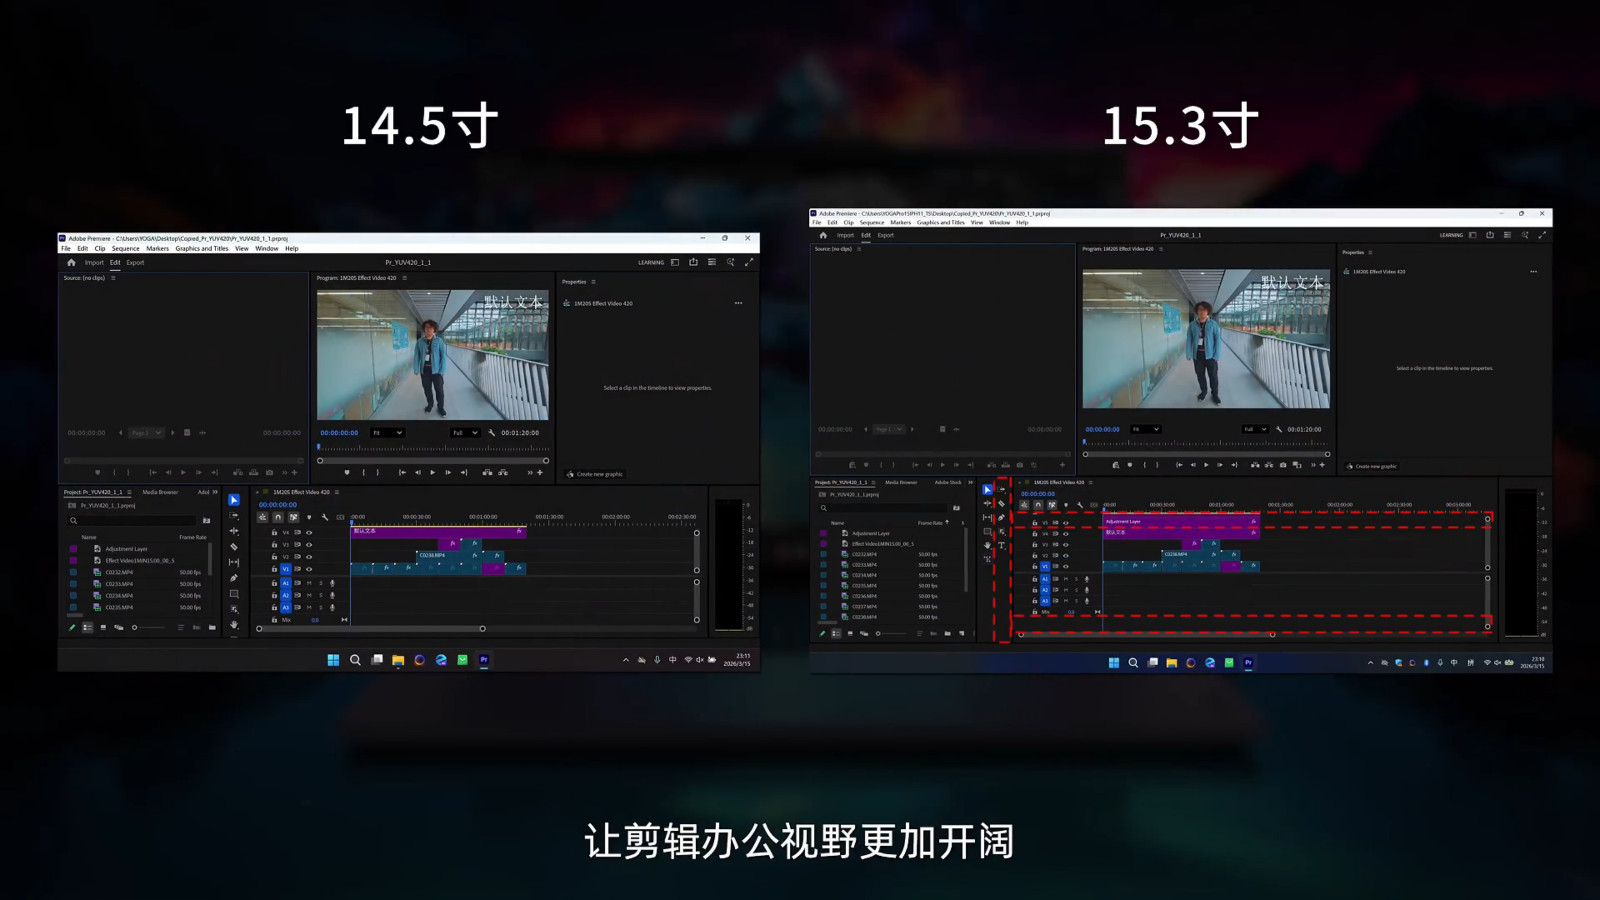The width and height of the screenshot is (1600, 900).
Task: Select the Razor tool in the 14.5寸 window
Action: [234, 547]
